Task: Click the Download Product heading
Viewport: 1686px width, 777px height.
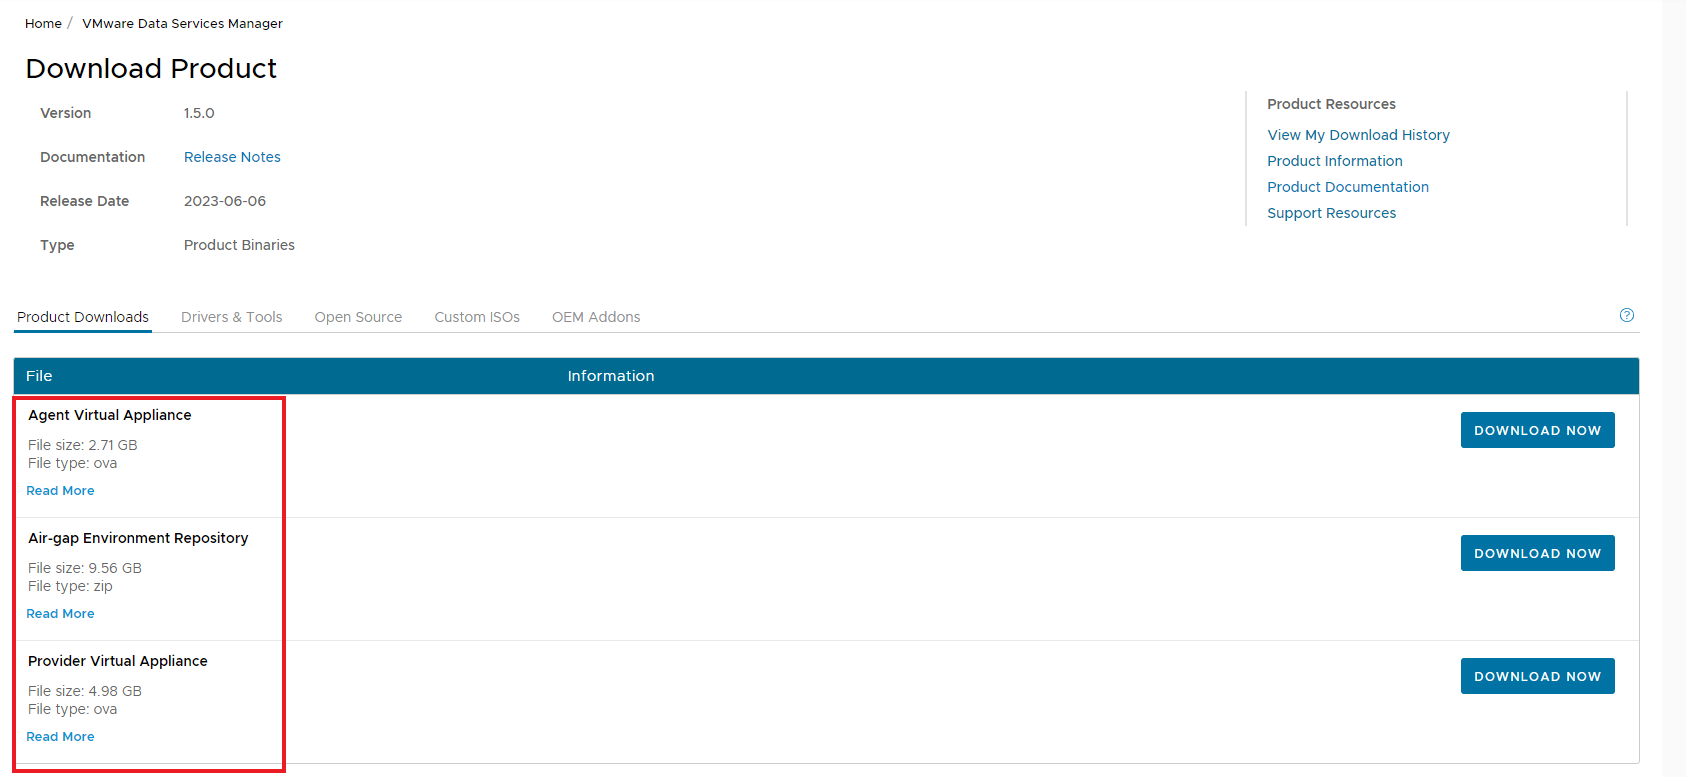Action: tap(151, 68)
